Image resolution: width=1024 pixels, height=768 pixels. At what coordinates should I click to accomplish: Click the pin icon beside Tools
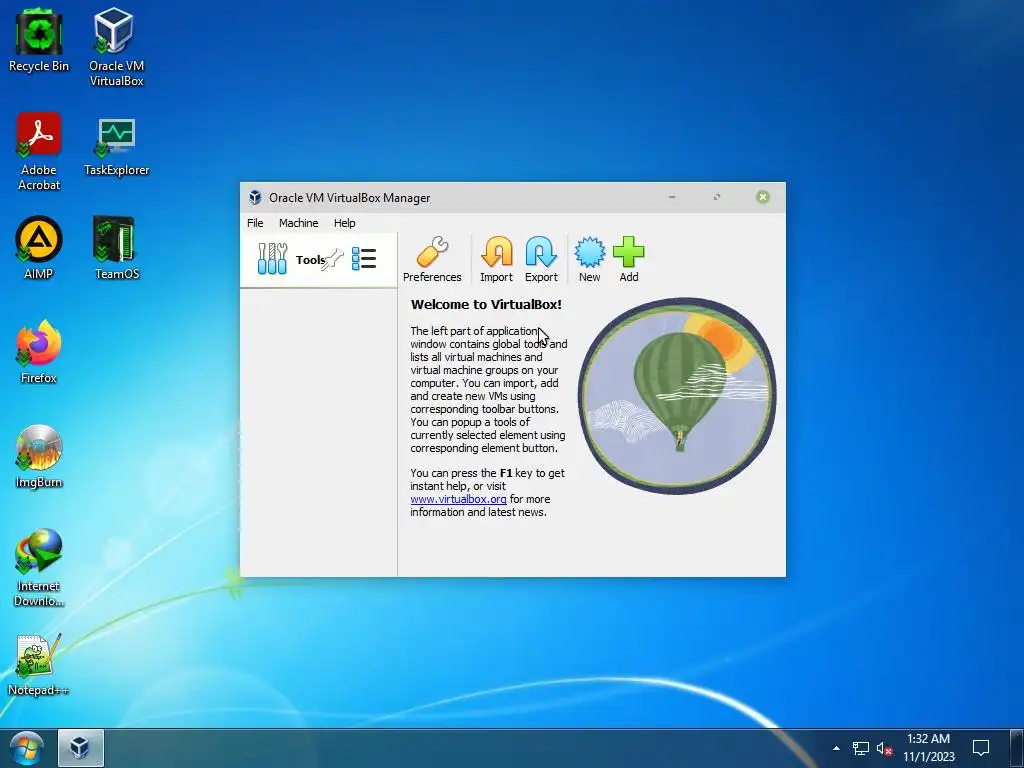(332, 259)
